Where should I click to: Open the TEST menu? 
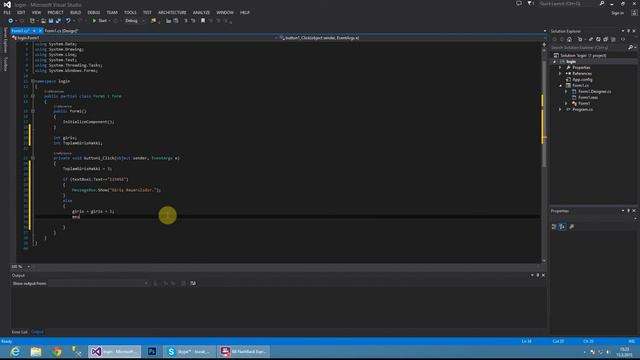click(x=147, y=13)
